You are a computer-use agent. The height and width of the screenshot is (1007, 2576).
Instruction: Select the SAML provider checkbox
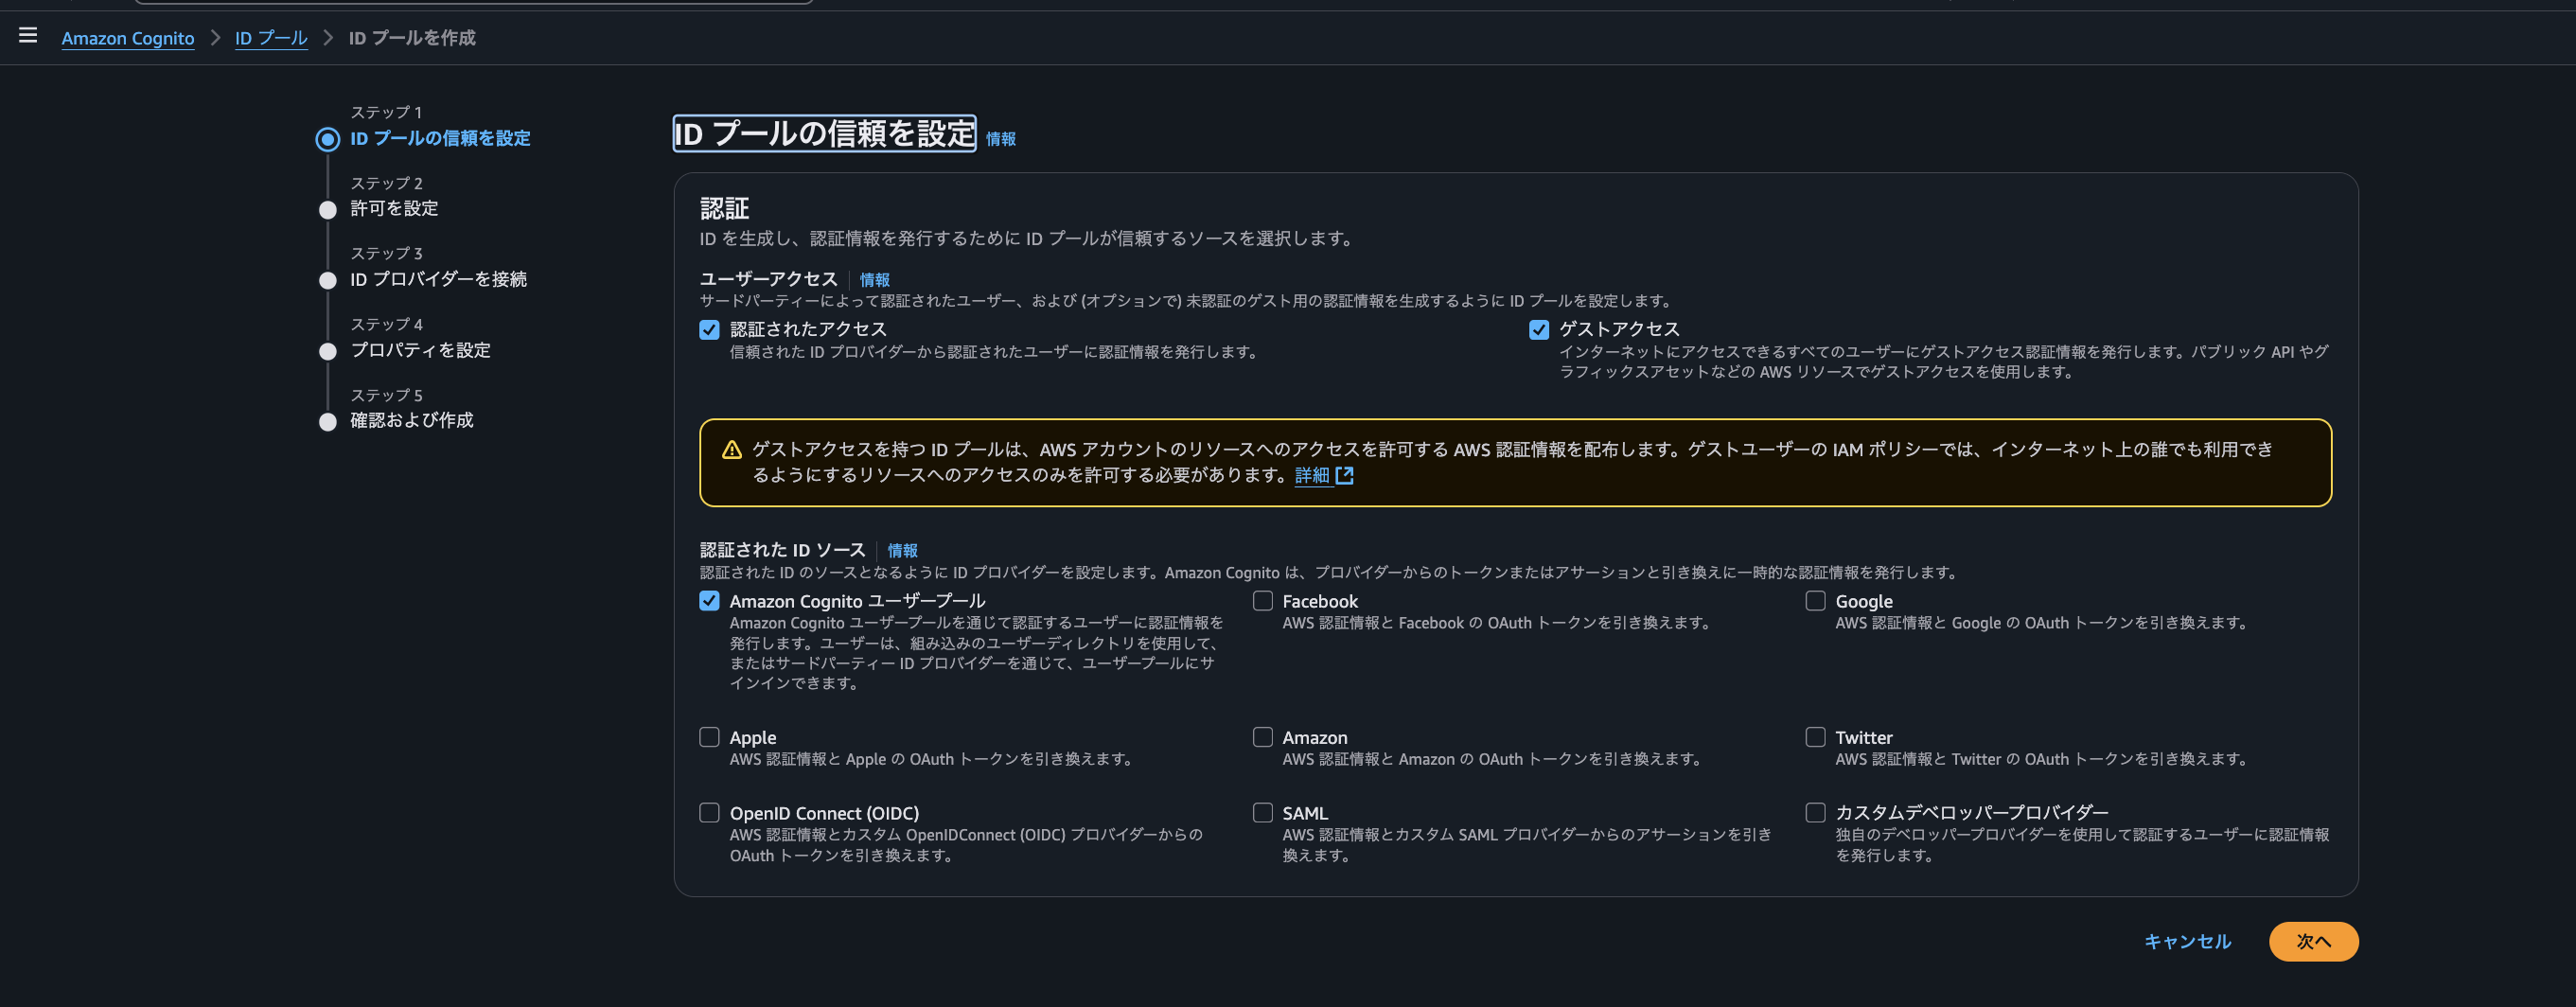(x=1263, y=813)
